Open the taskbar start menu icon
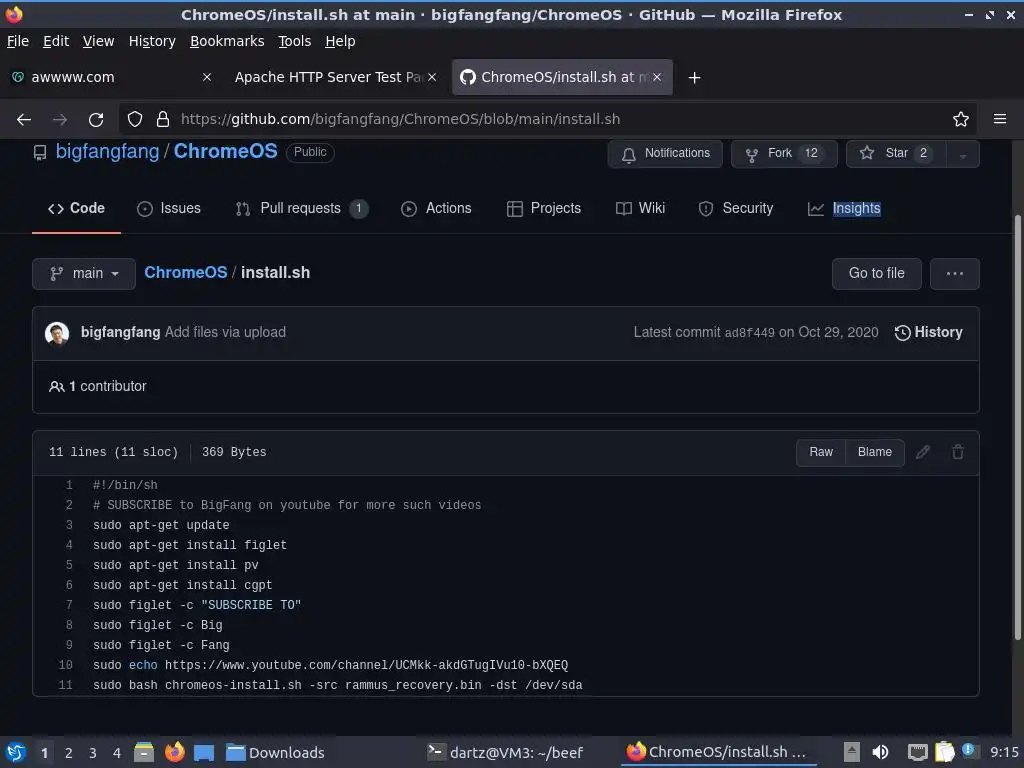This screenshot has height=768, width=1024. pyautogui.click(x=16, y=752)
